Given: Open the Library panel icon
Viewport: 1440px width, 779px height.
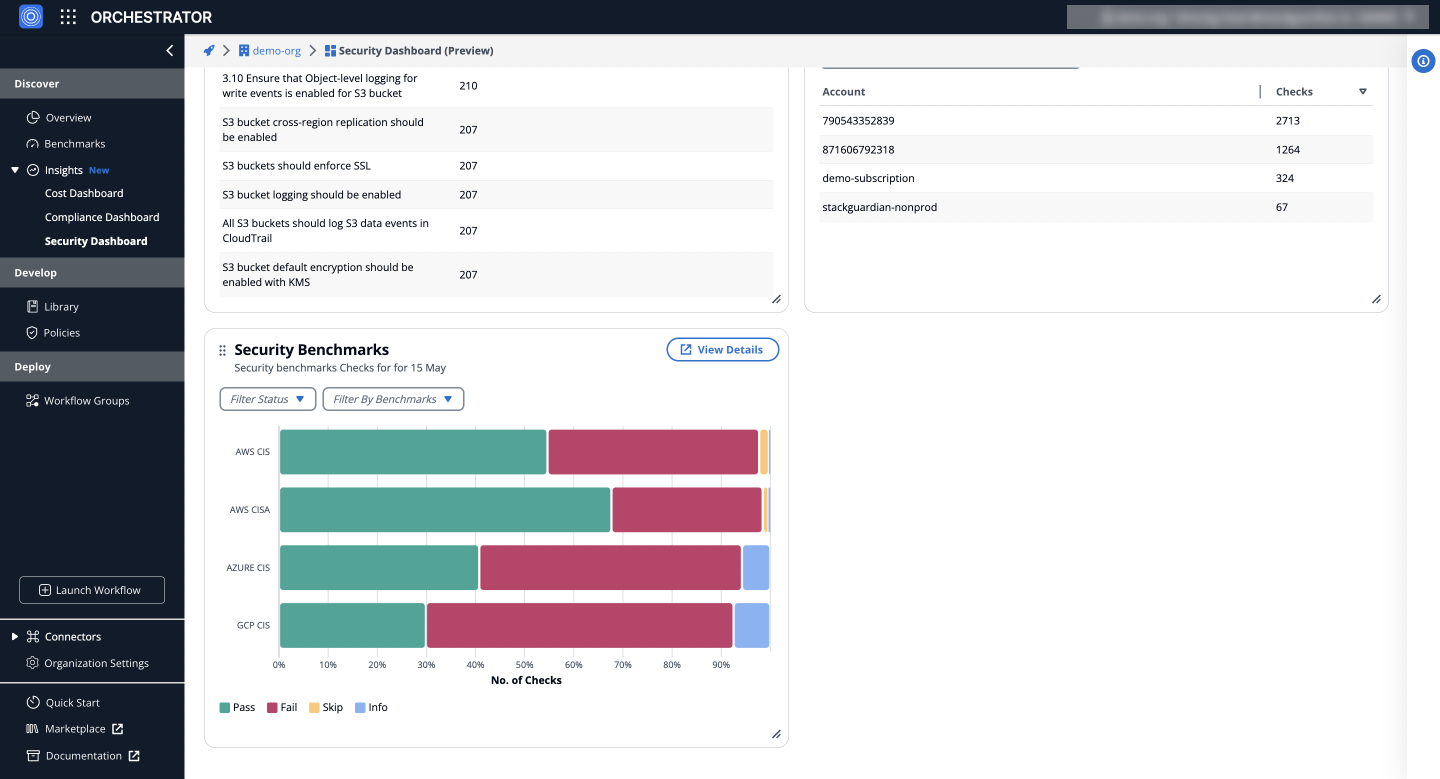Looking at the screenshot, I should tap(31, 306).
